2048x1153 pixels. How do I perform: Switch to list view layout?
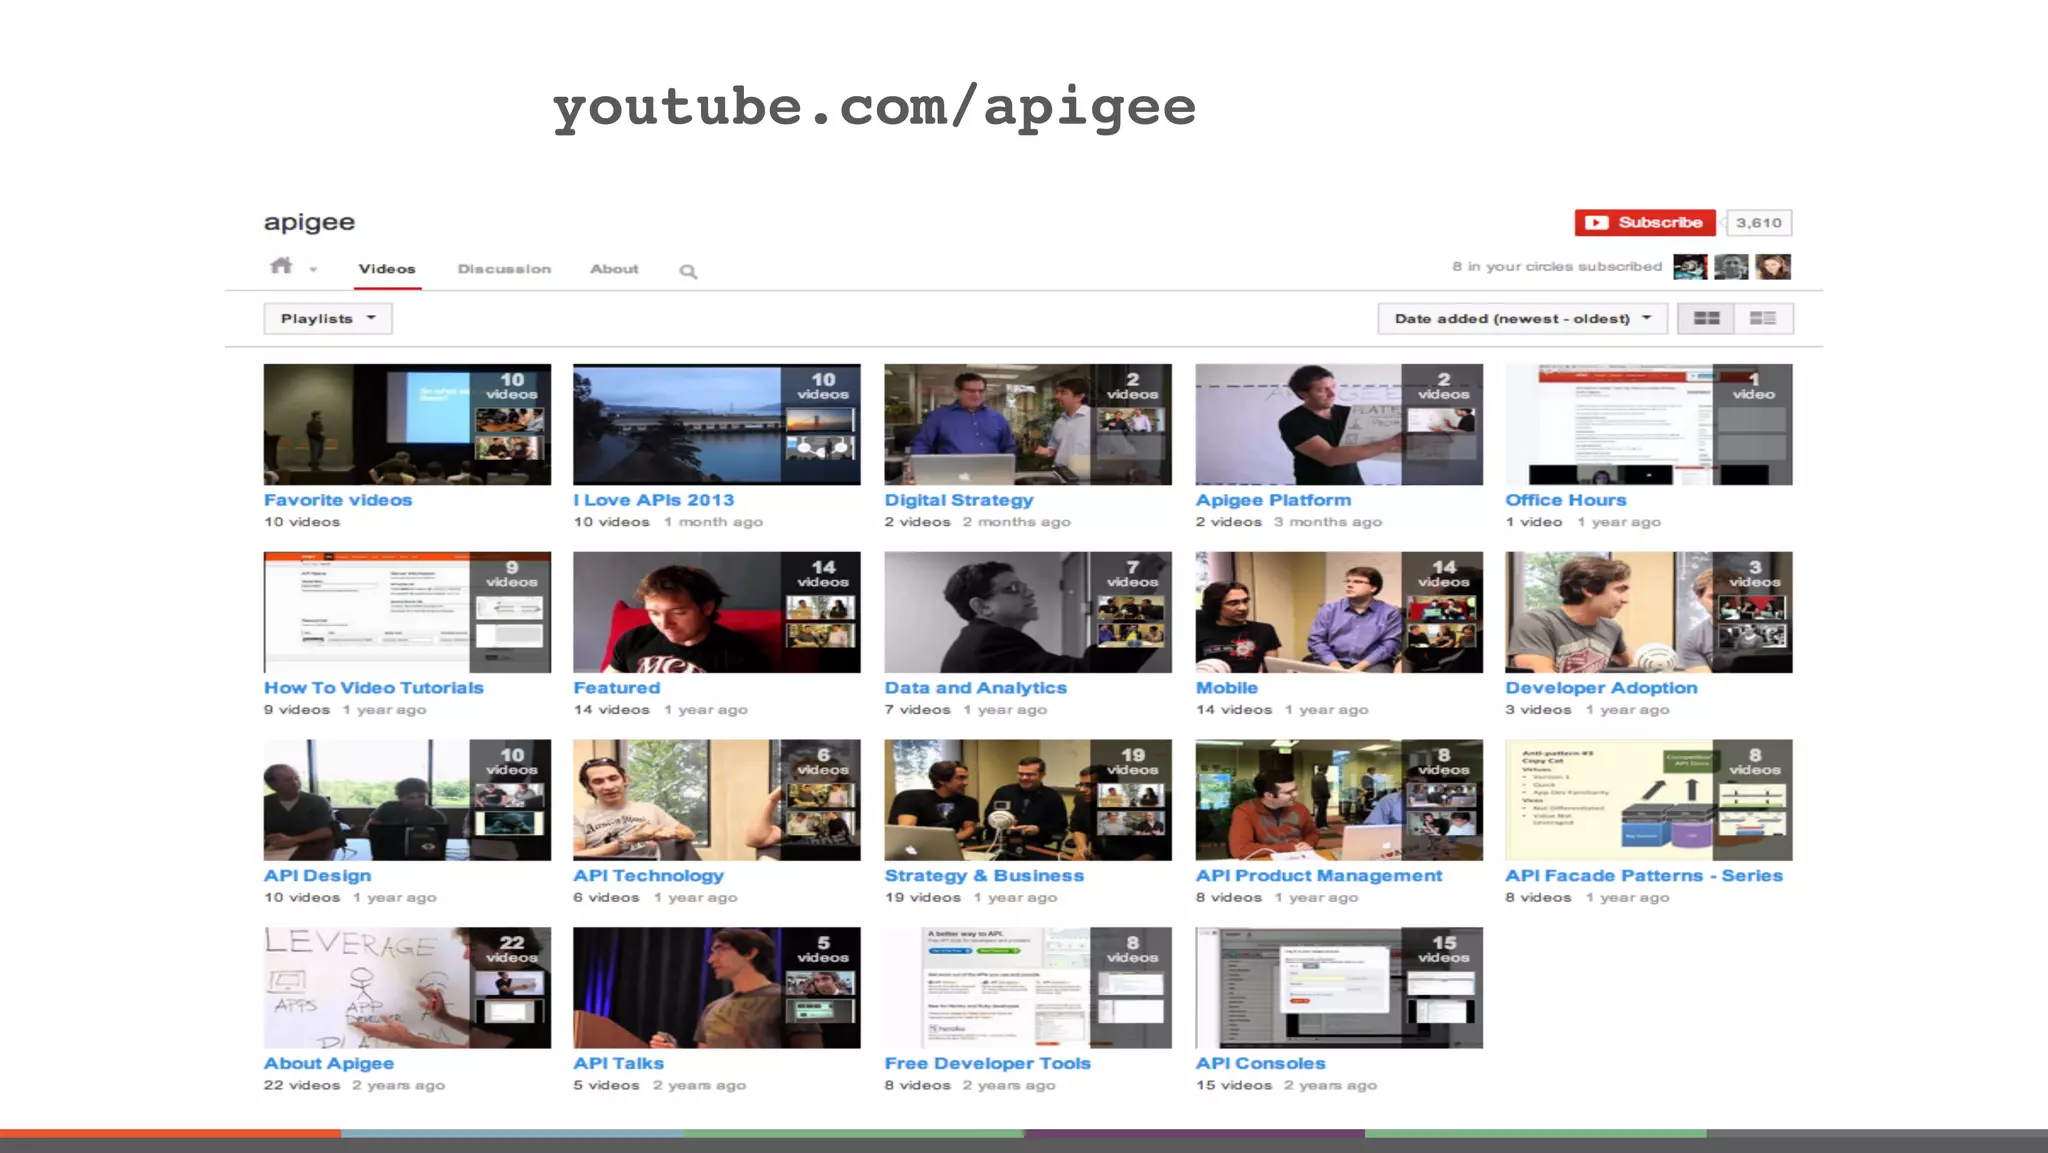[1763, 319]
